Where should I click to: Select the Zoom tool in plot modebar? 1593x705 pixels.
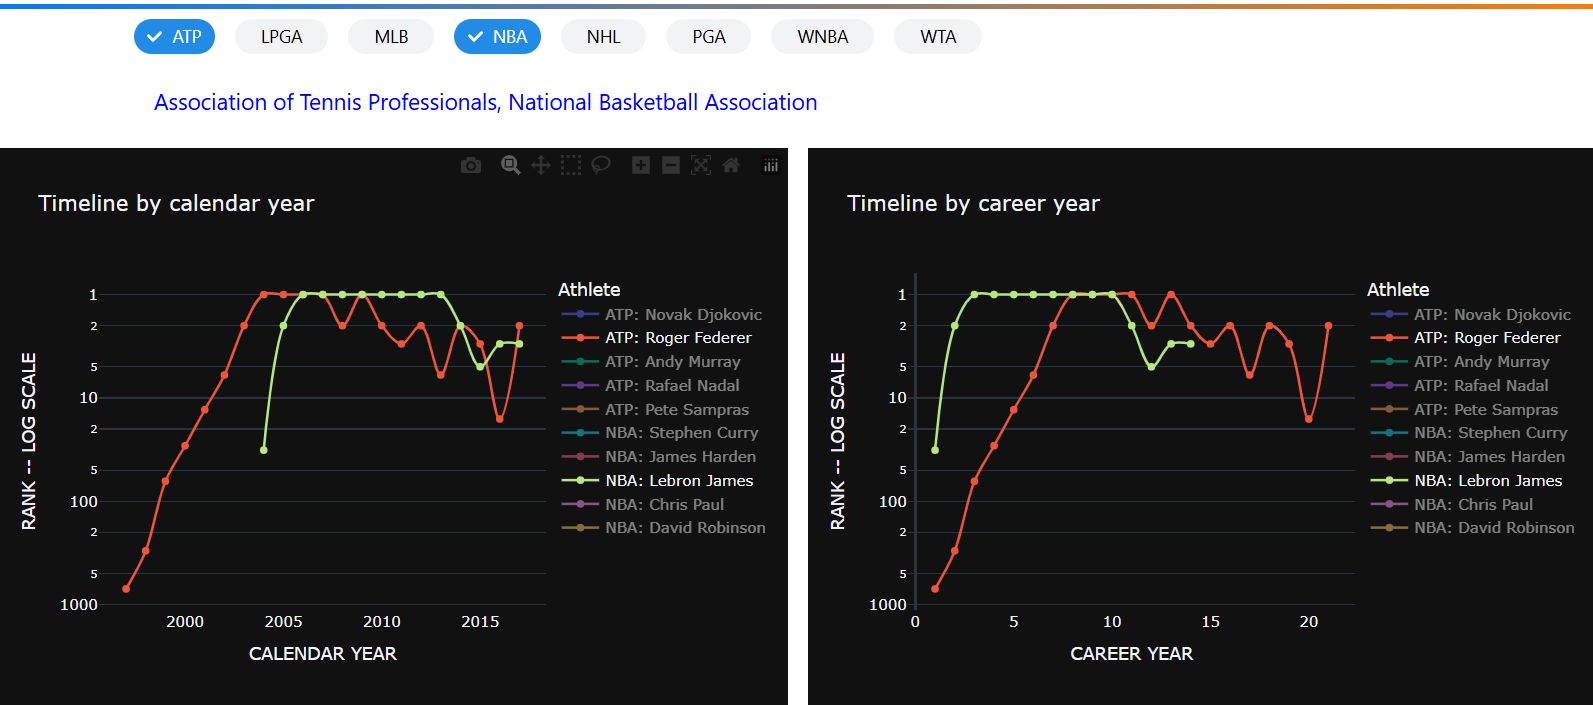(511, 165)
